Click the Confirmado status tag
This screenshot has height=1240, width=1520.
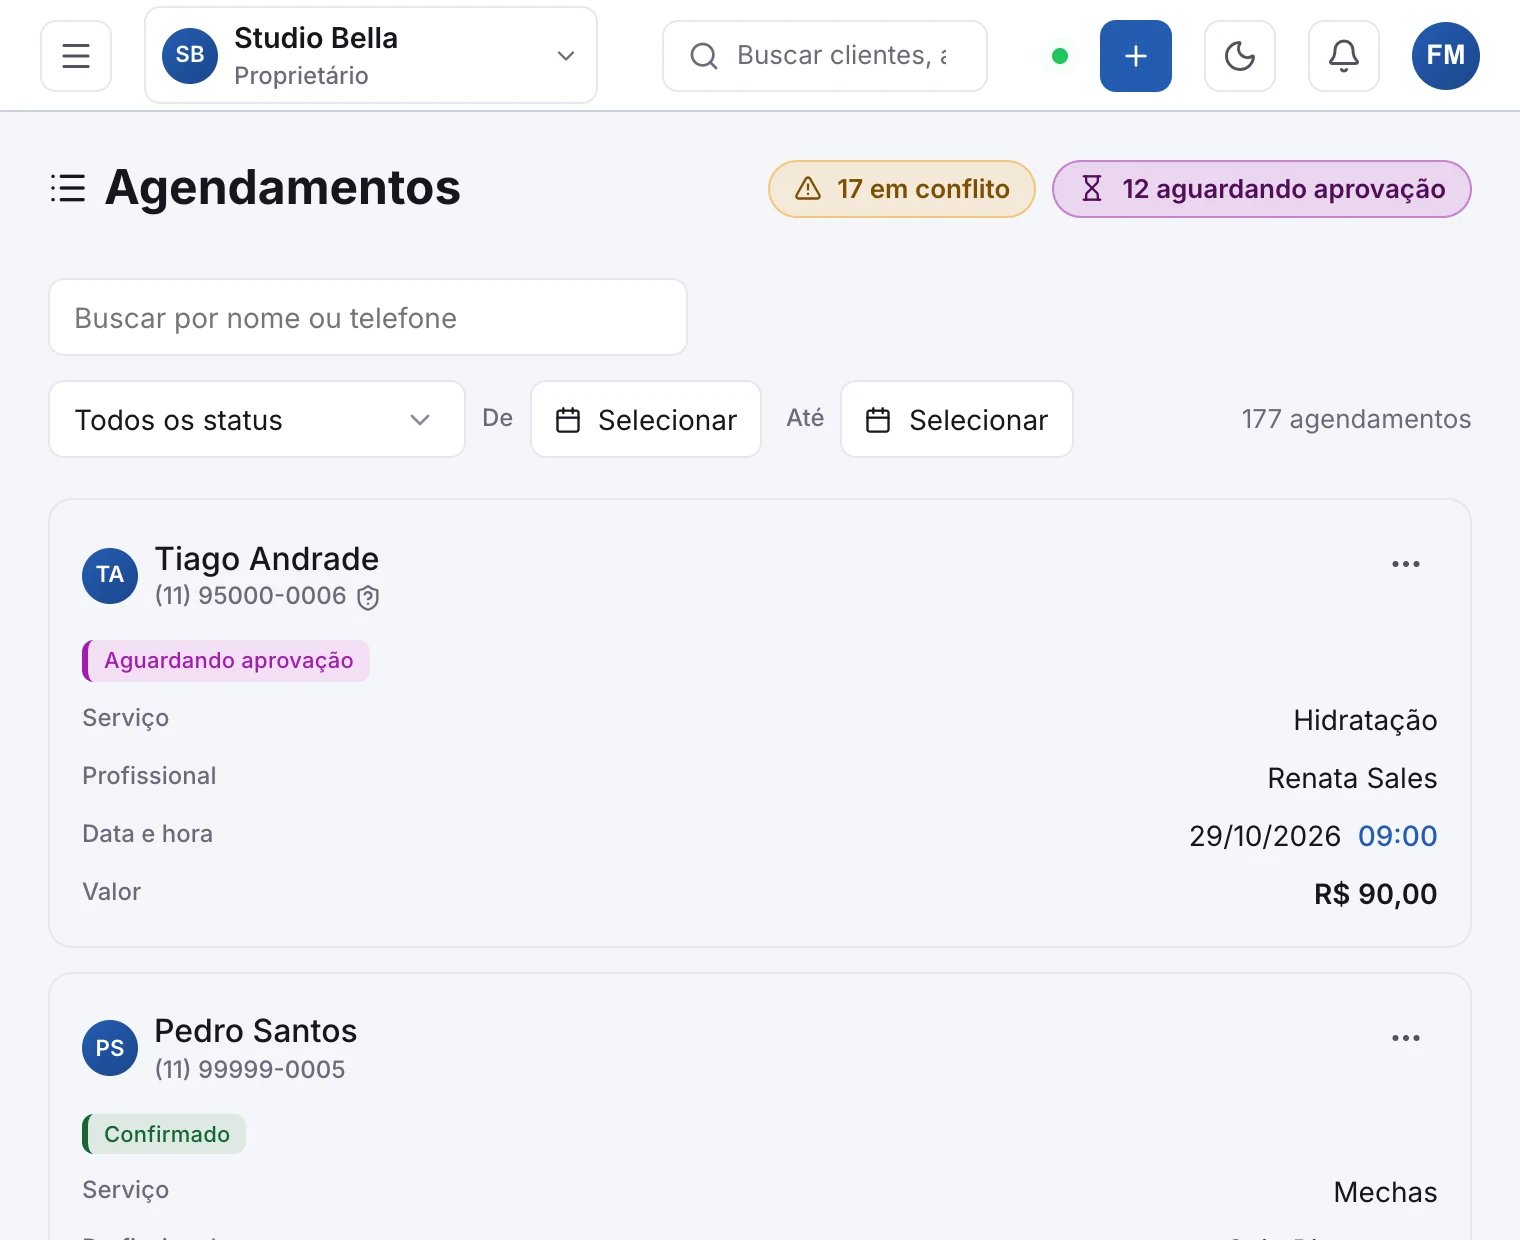[x=164, y=1134]
